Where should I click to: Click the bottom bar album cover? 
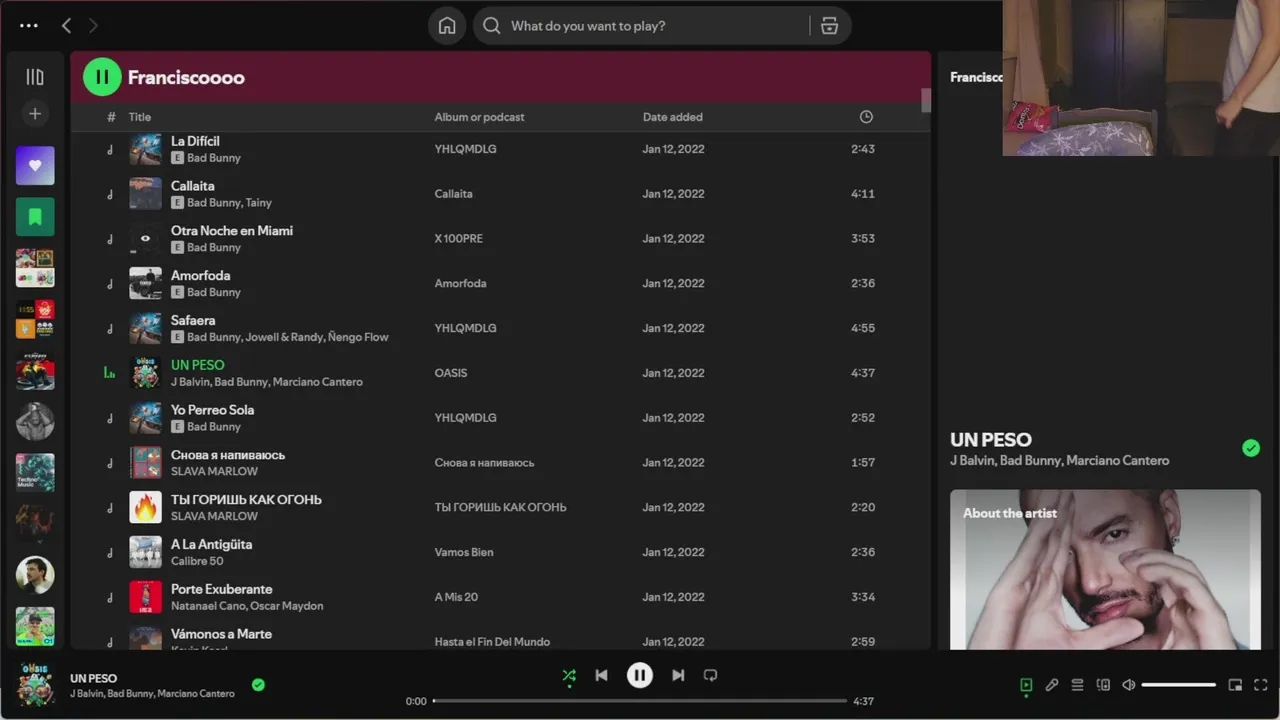(x=35, y=685)
